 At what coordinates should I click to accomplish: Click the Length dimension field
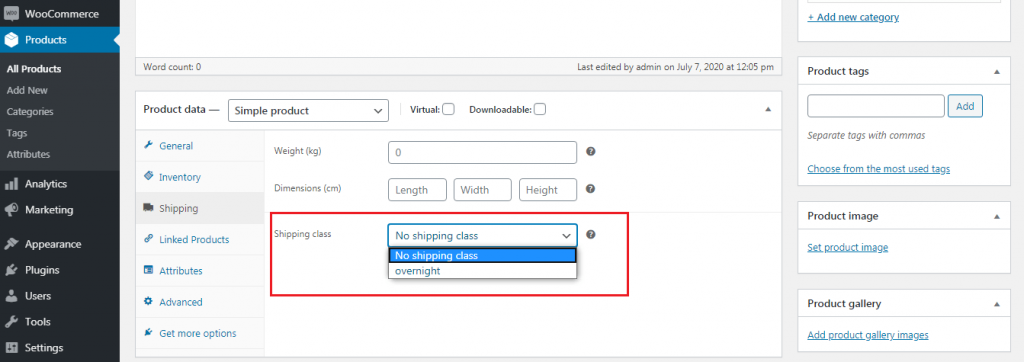(417, 189)
